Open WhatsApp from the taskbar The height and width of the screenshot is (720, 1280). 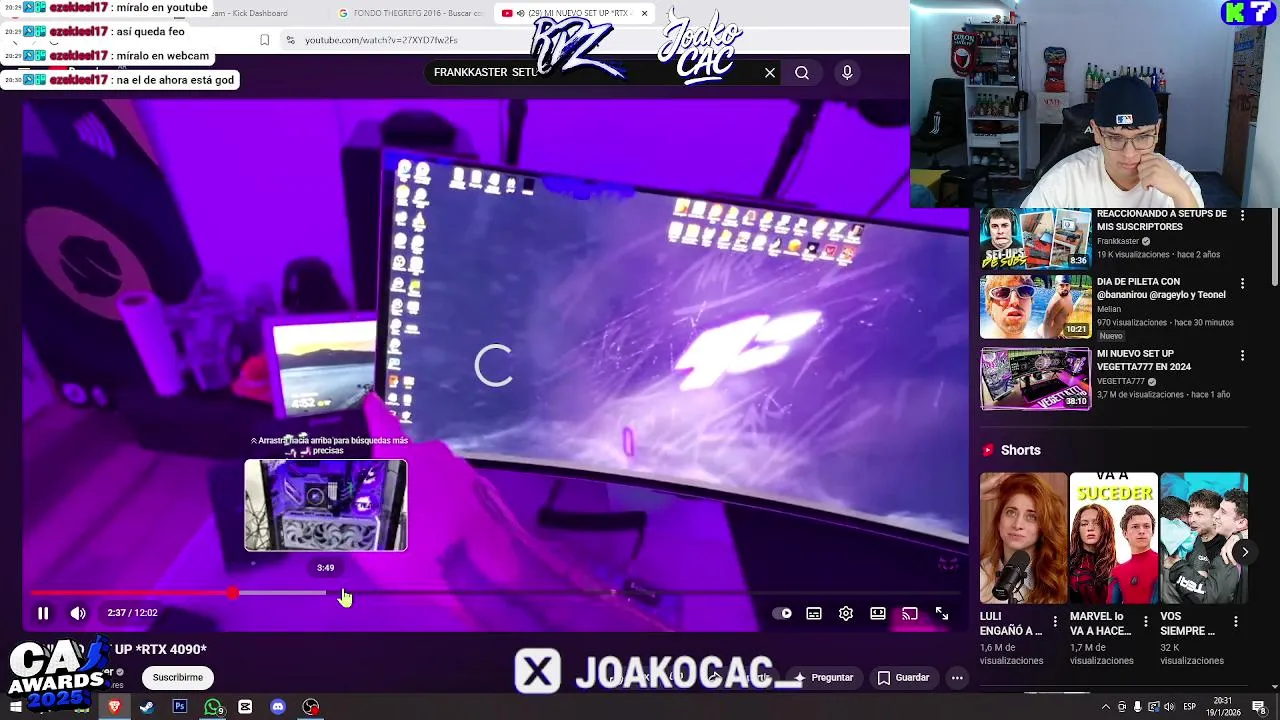[213, 707]
